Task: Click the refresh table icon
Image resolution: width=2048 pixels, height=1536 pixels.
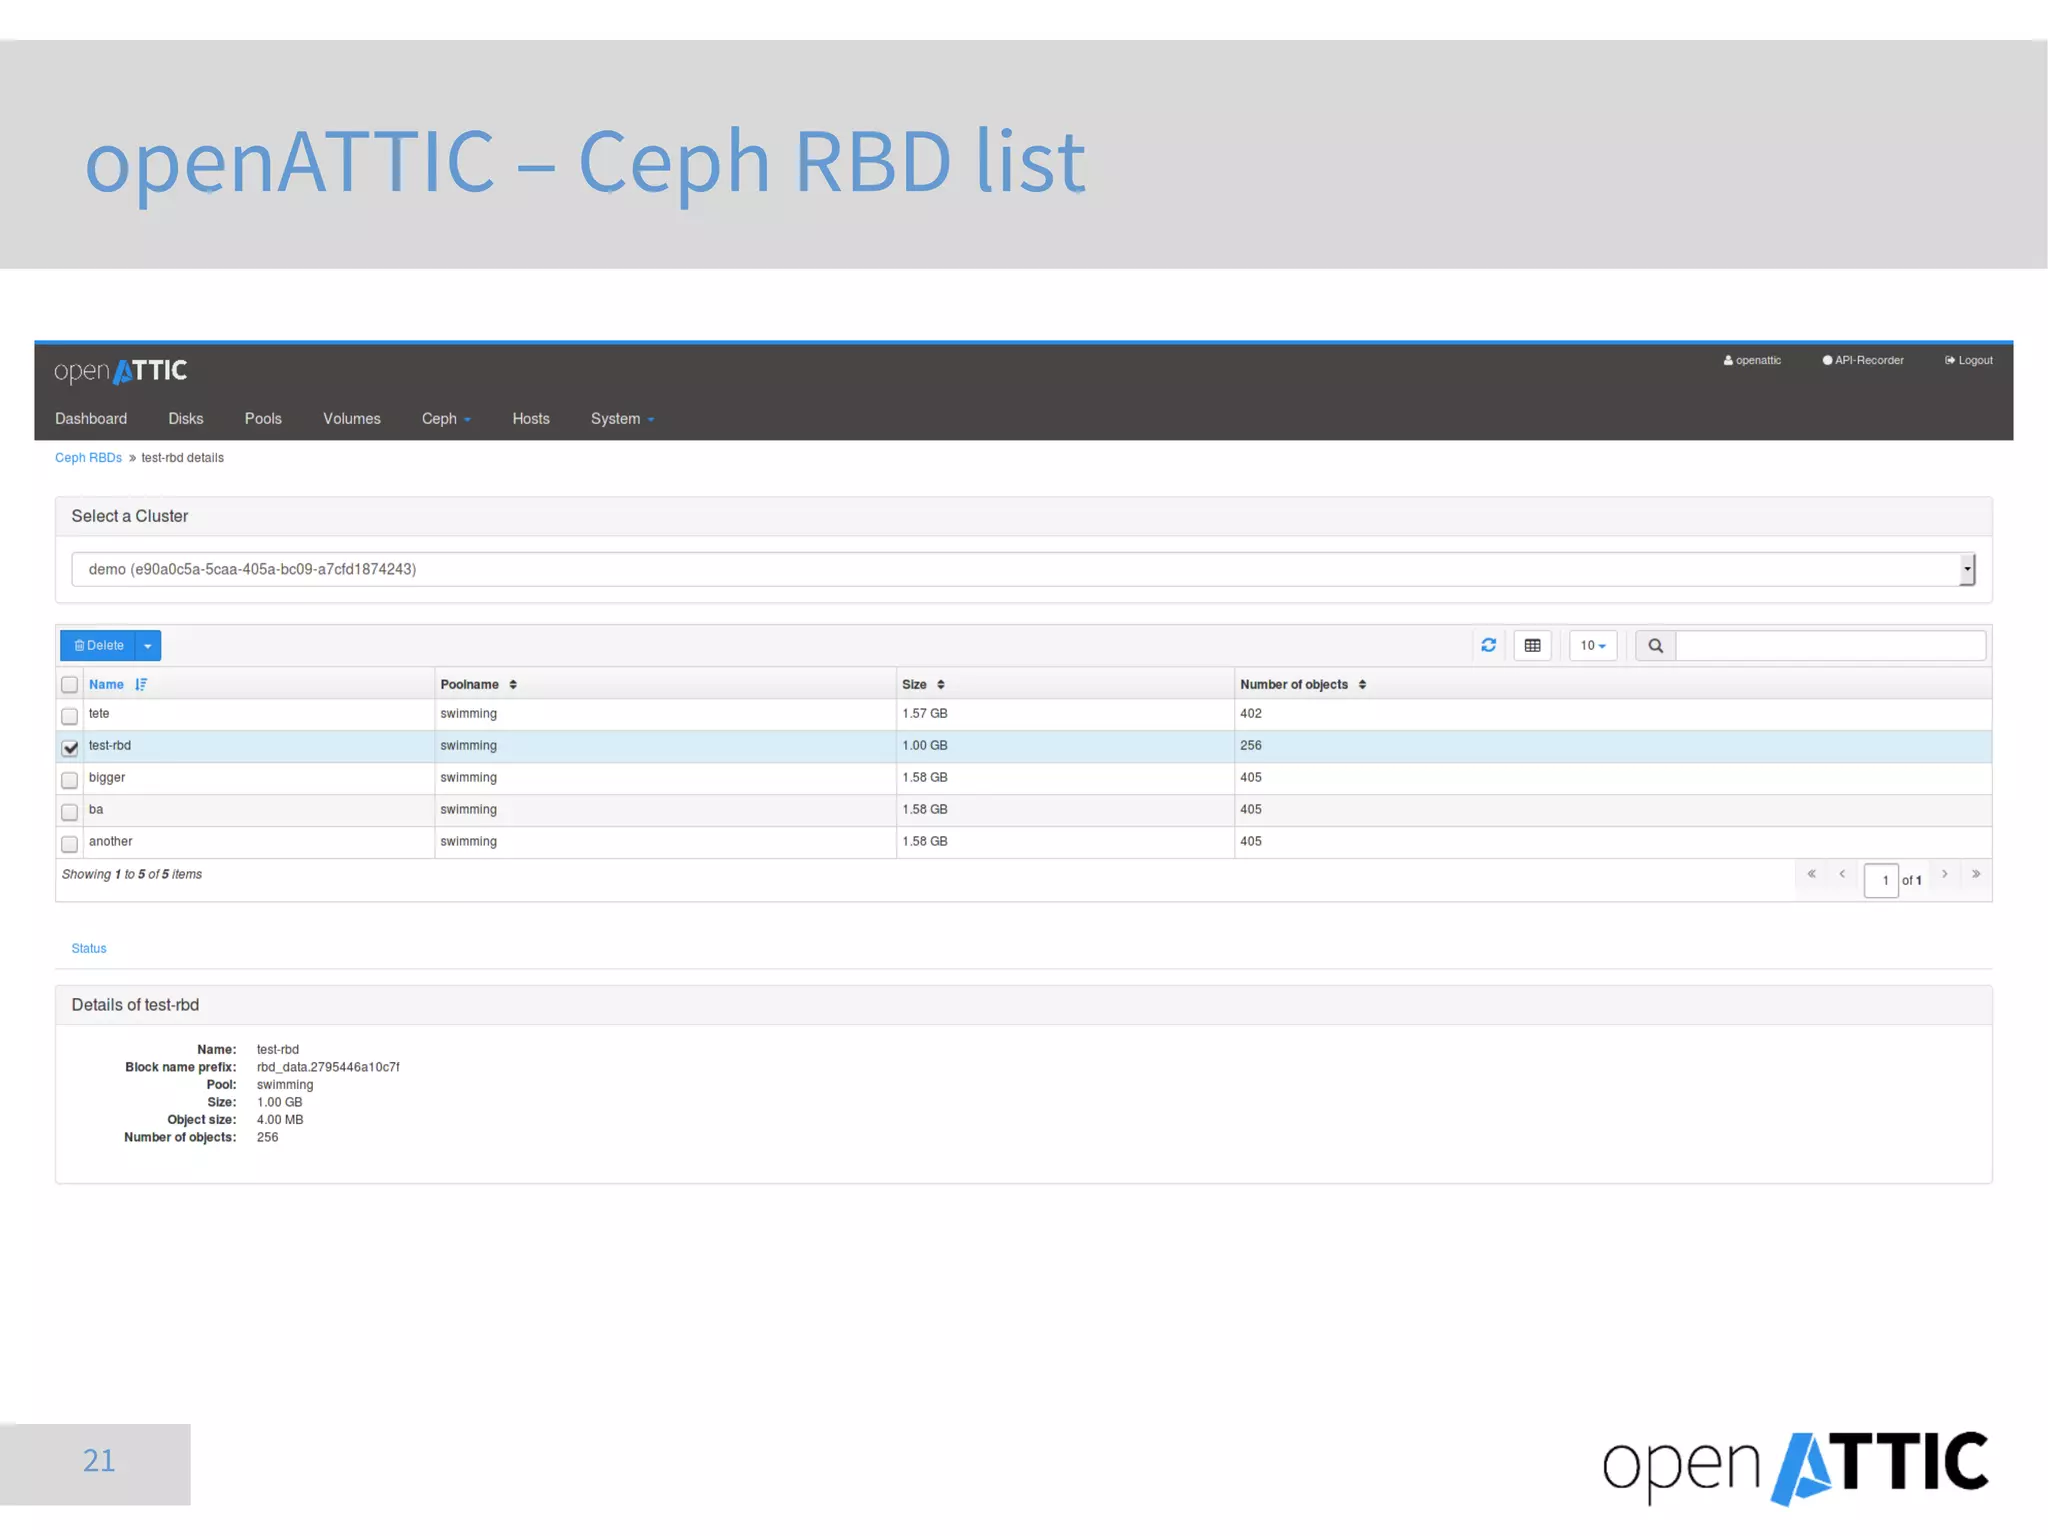Action: point(1488,645)
